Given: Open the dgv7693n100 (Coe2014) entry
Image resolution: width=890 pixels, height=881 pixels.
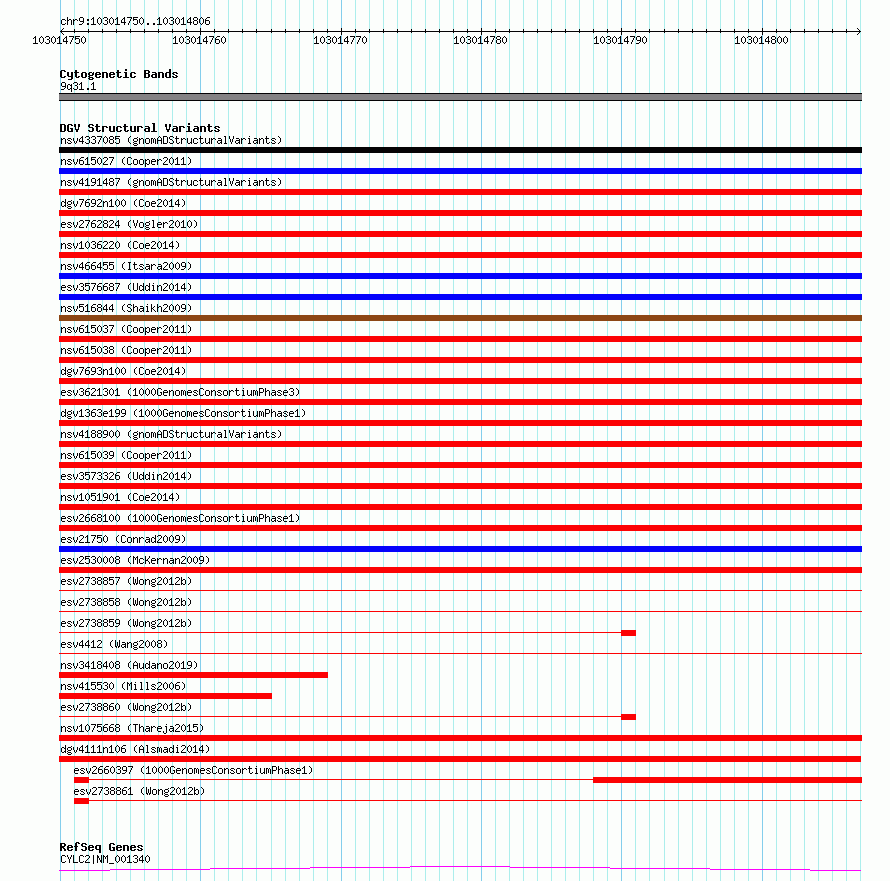Looking at the screenshot, I should click(x=123, y=371).
